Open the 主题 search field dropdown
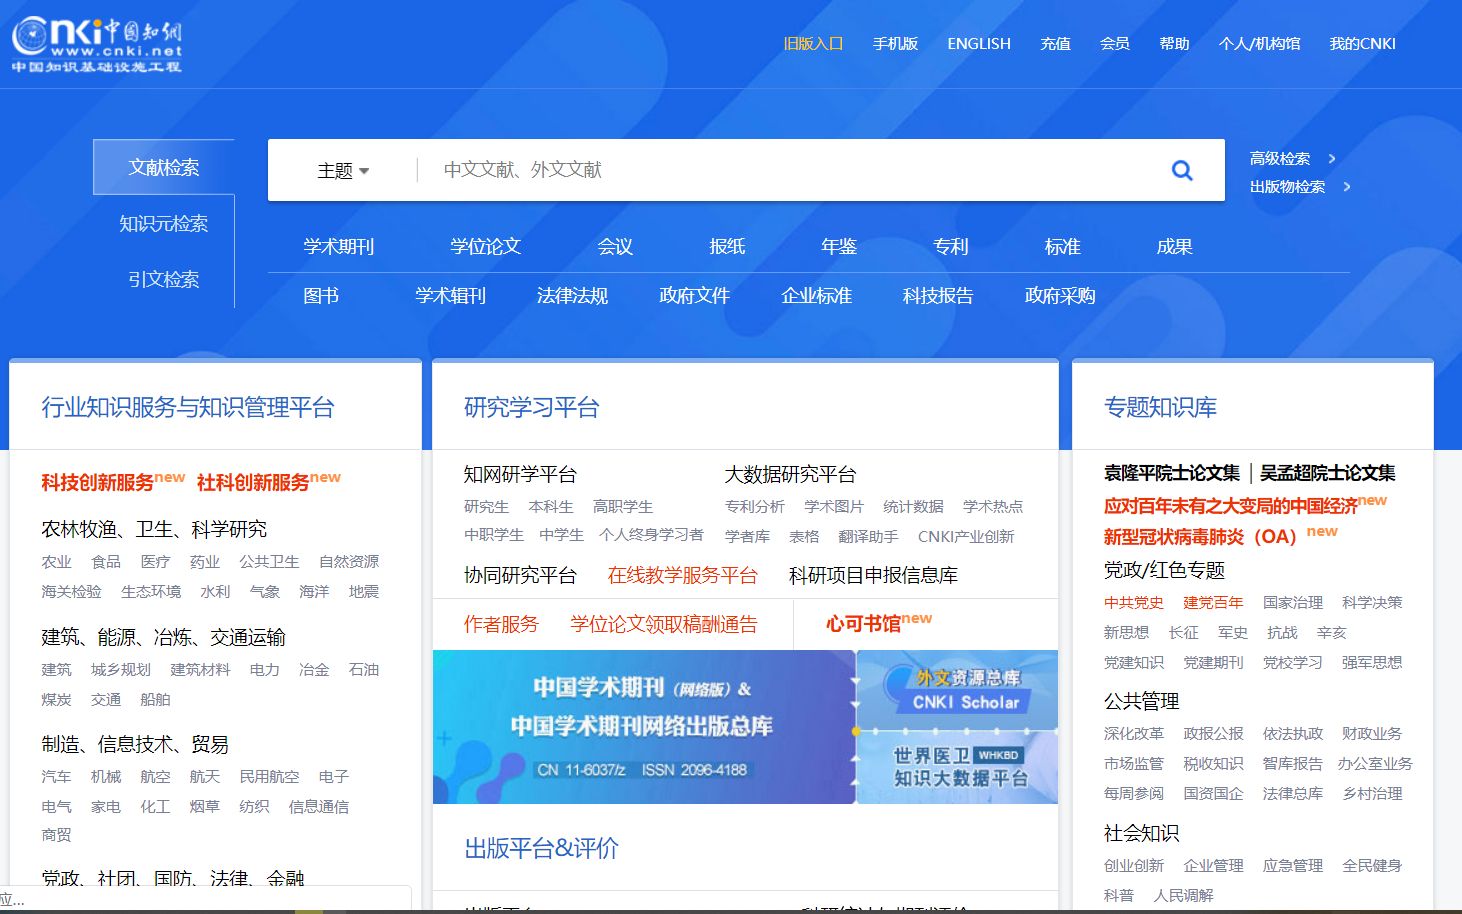The image size is (1462, 914). tap(343, 171)
